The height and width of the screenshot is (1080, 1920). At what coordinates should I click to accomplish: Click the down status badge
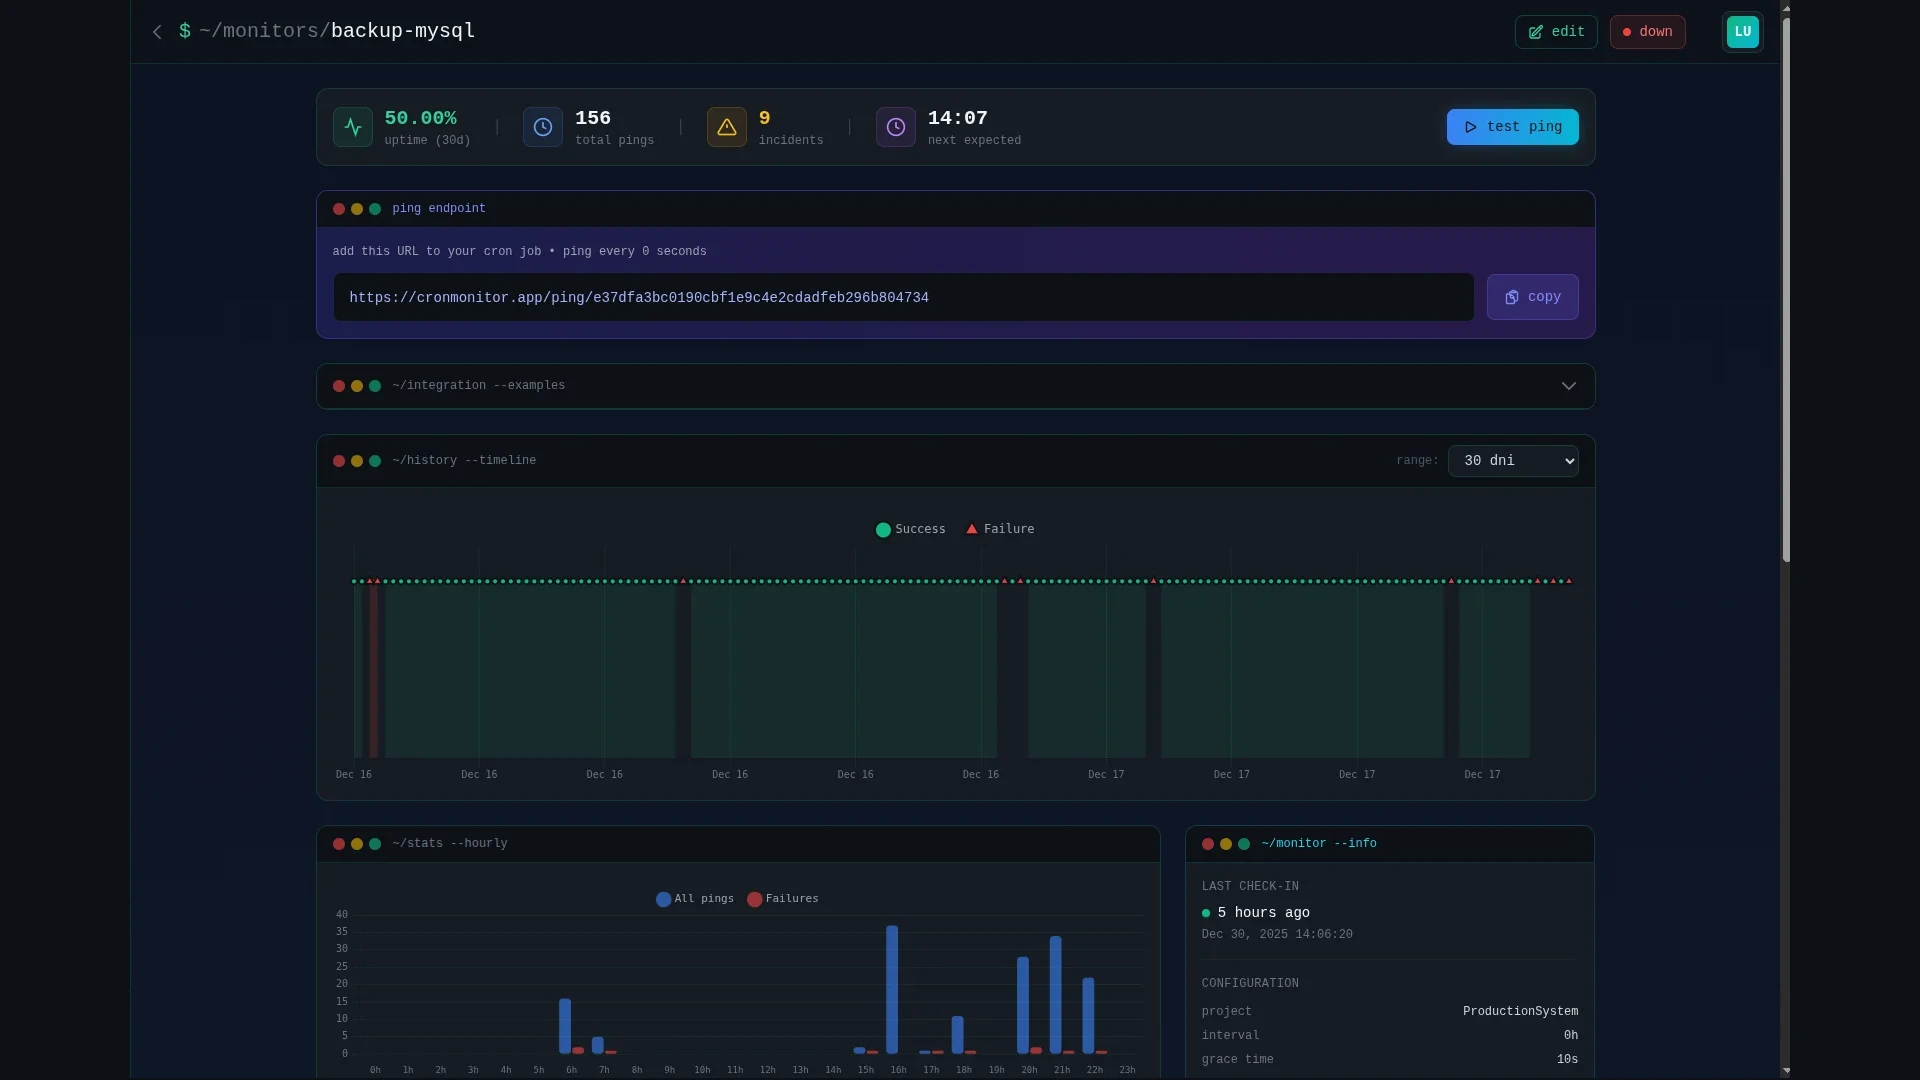point(1646,32)
